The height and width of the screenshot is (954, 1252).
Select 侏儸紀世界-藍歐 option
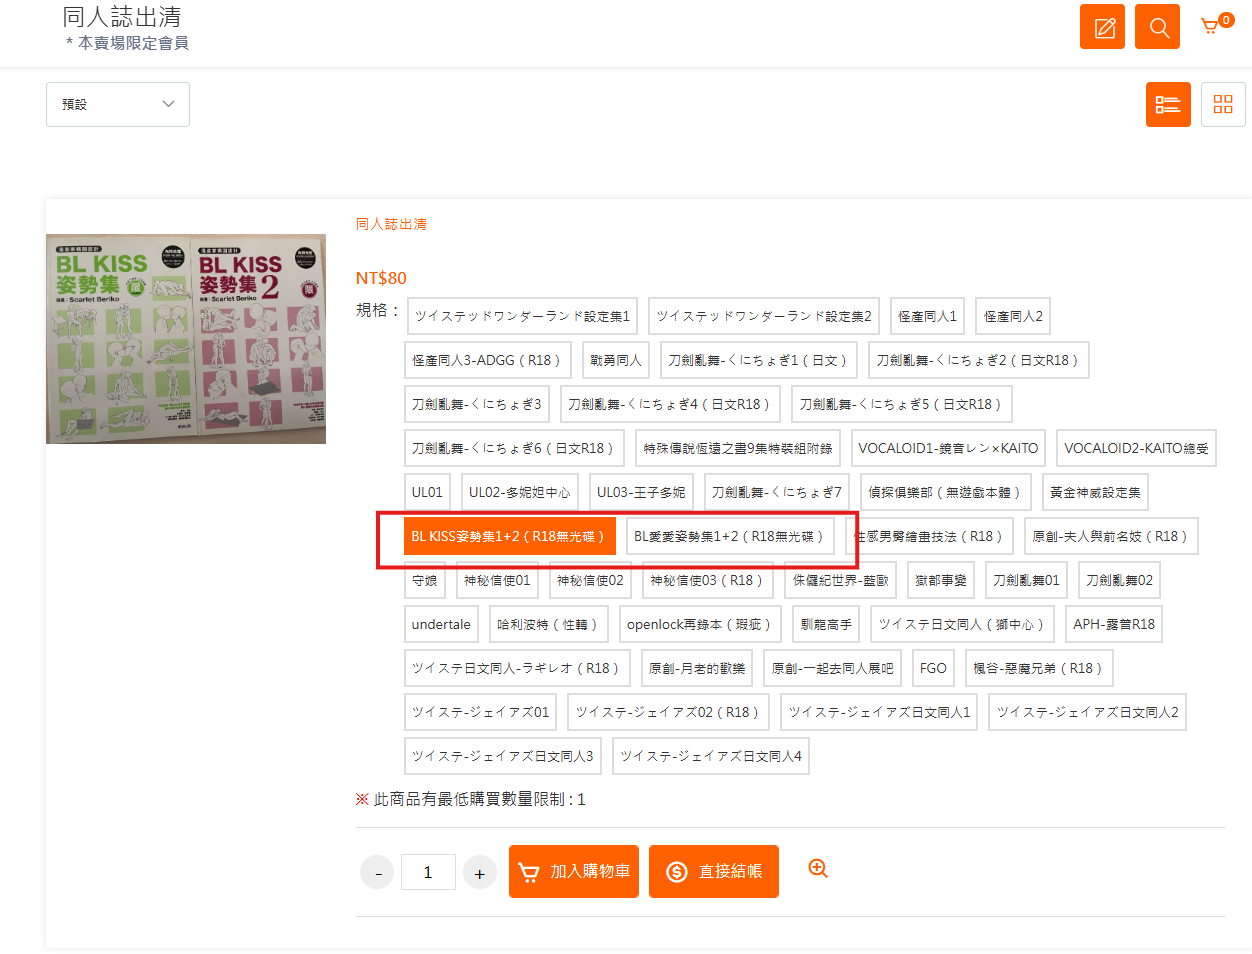[841, 580]
